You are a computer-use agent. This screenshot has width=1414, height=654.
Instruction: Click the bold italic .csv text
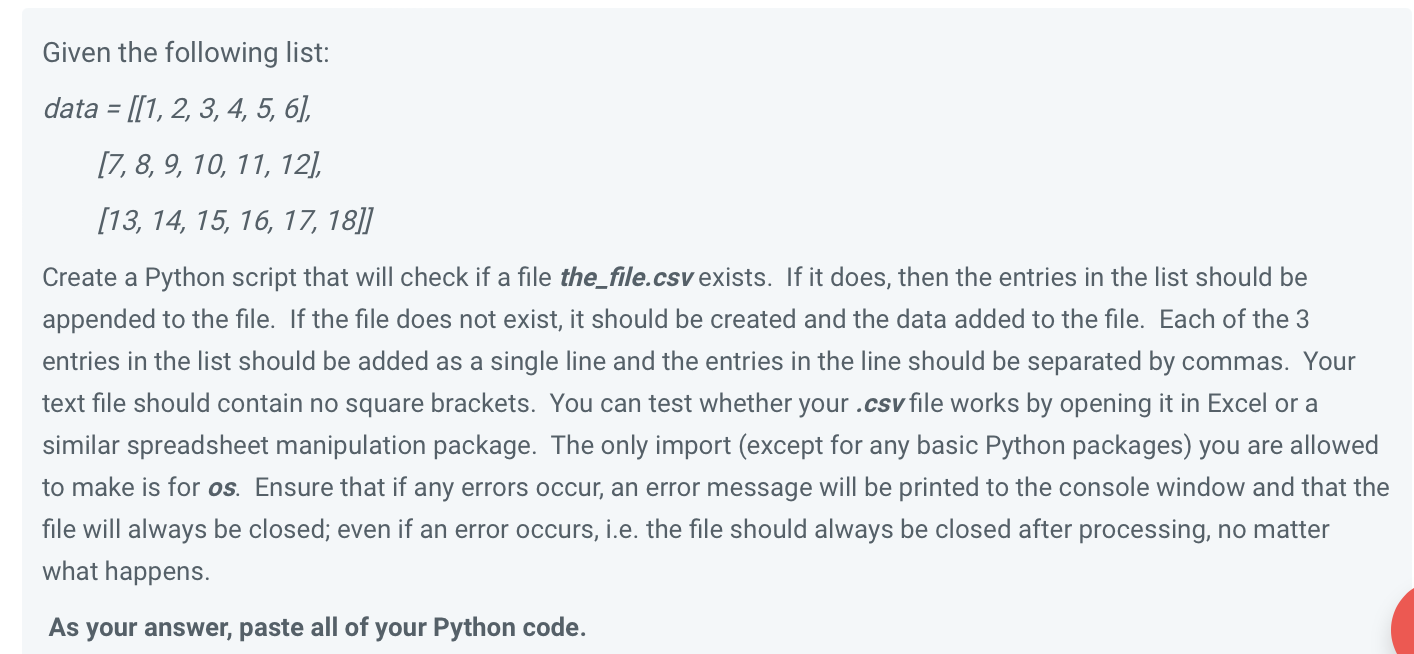click(x=882, y=403)
